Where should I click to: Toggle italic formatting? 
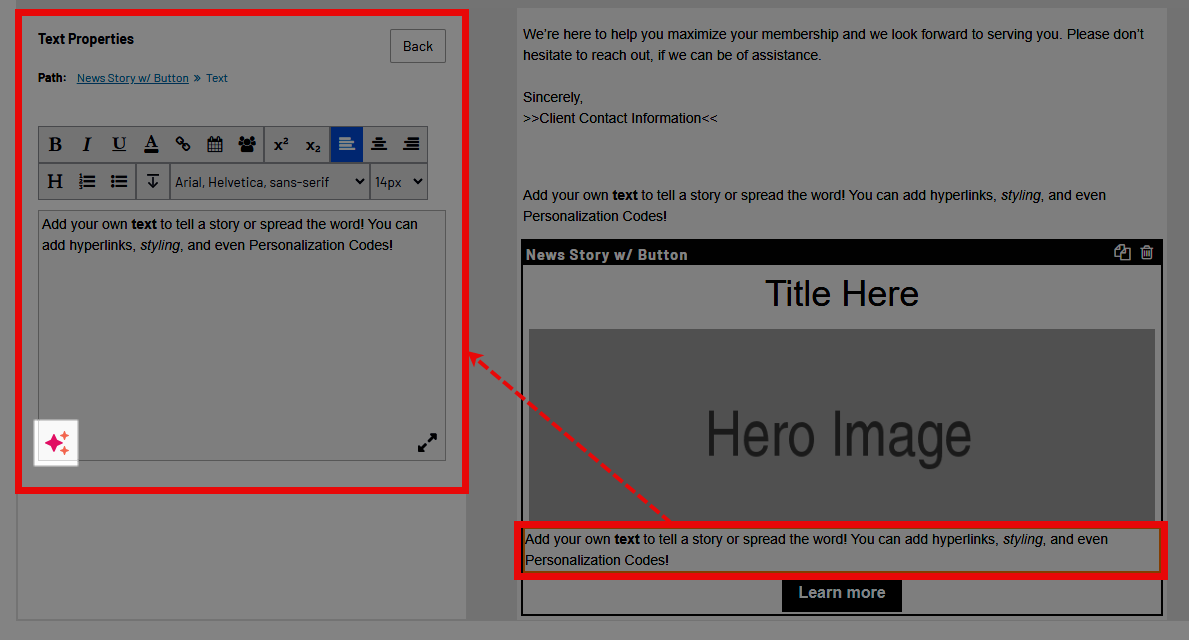tap(87, 145)
